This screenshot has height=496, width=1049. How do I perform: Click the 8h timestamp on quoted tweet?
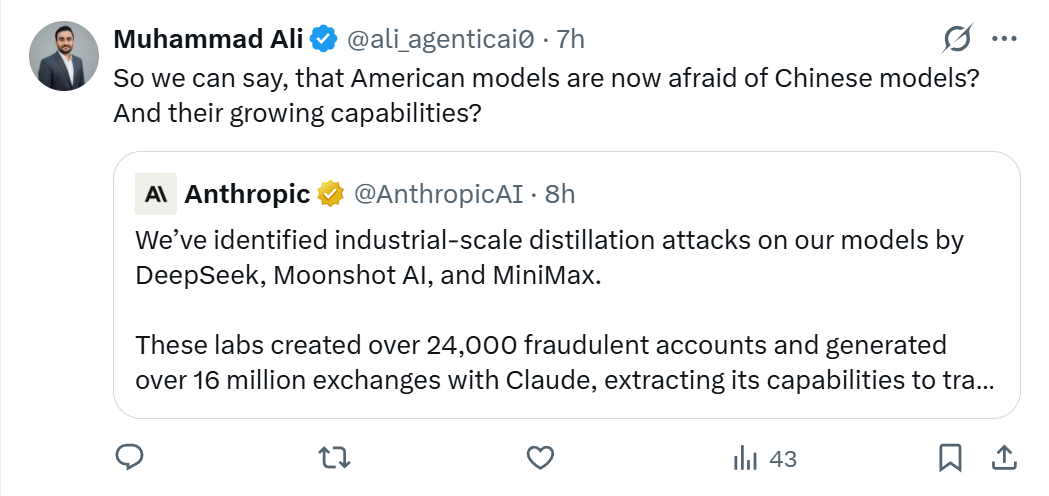[560, 194]
